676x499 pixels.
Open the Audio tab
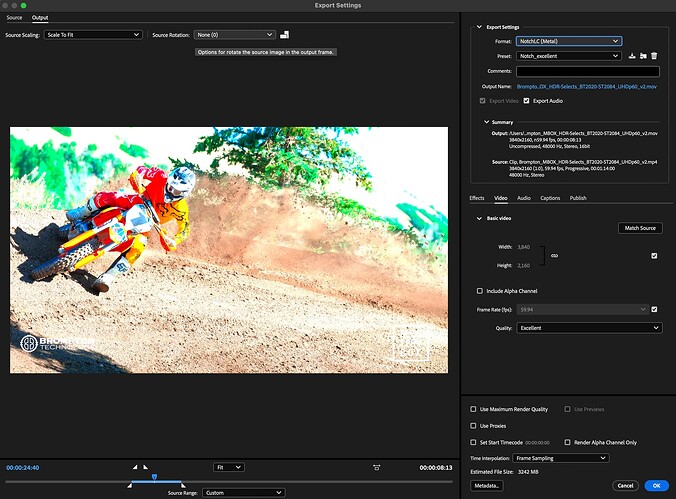coord(524,198)
